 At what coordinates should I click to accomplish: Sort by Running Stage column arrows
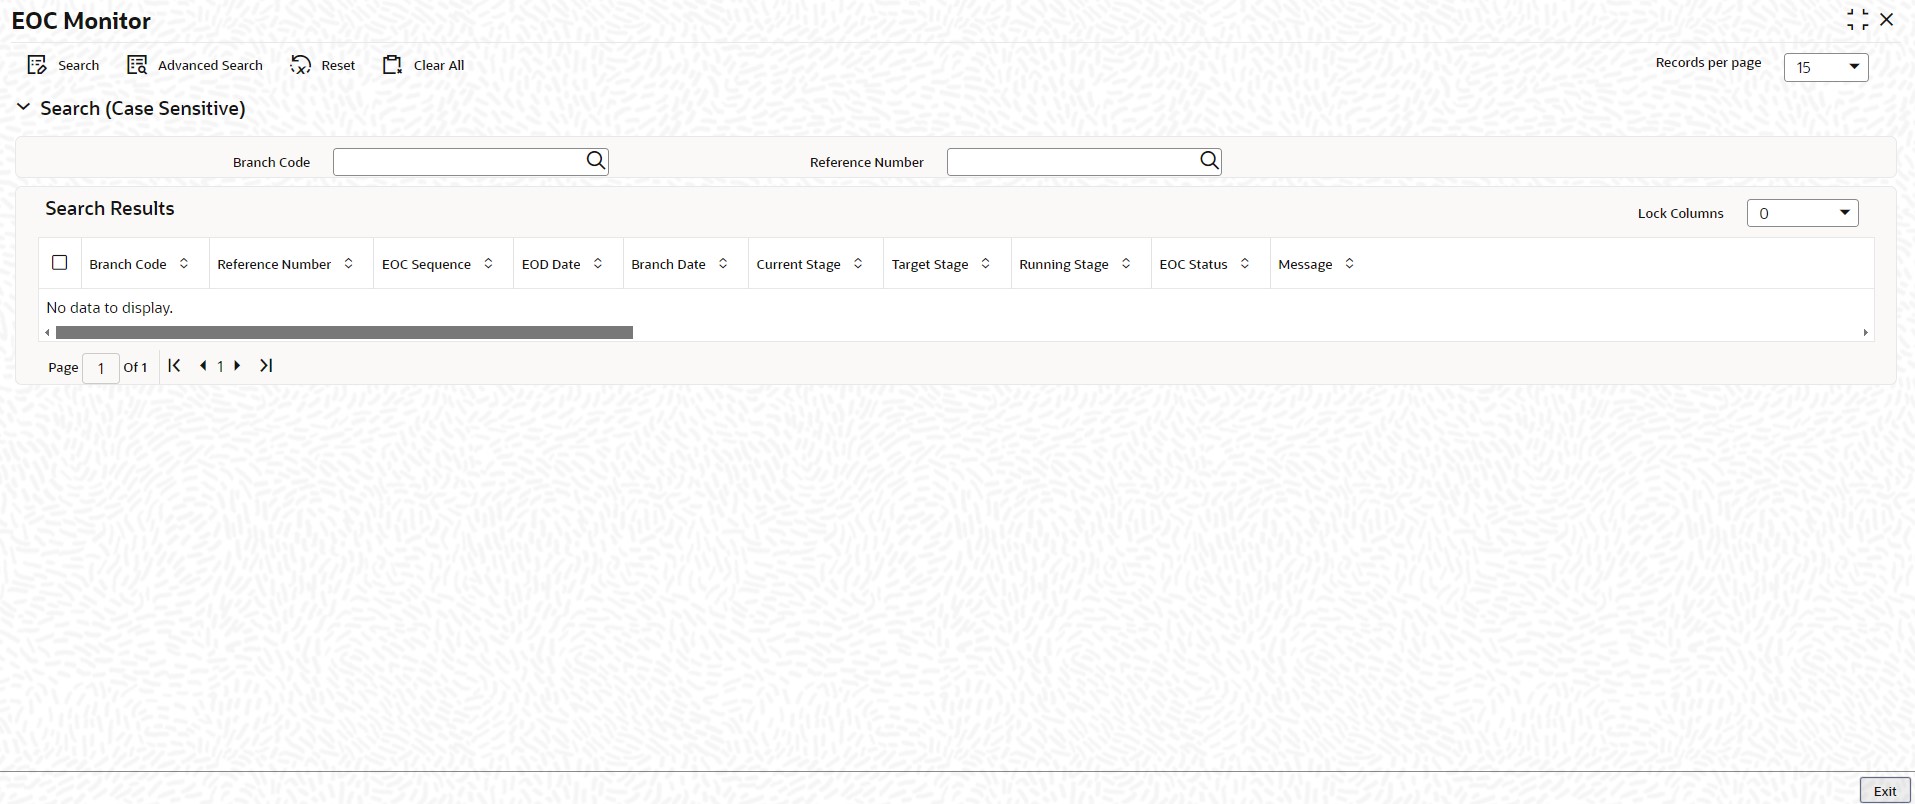click(1126, 264)
